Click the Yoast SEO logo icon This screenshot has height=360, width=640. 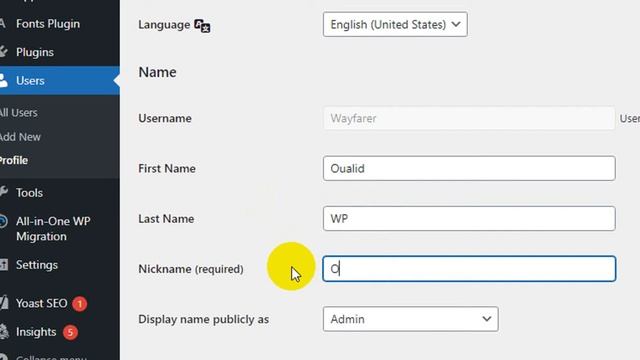click(x=4, y=302)
